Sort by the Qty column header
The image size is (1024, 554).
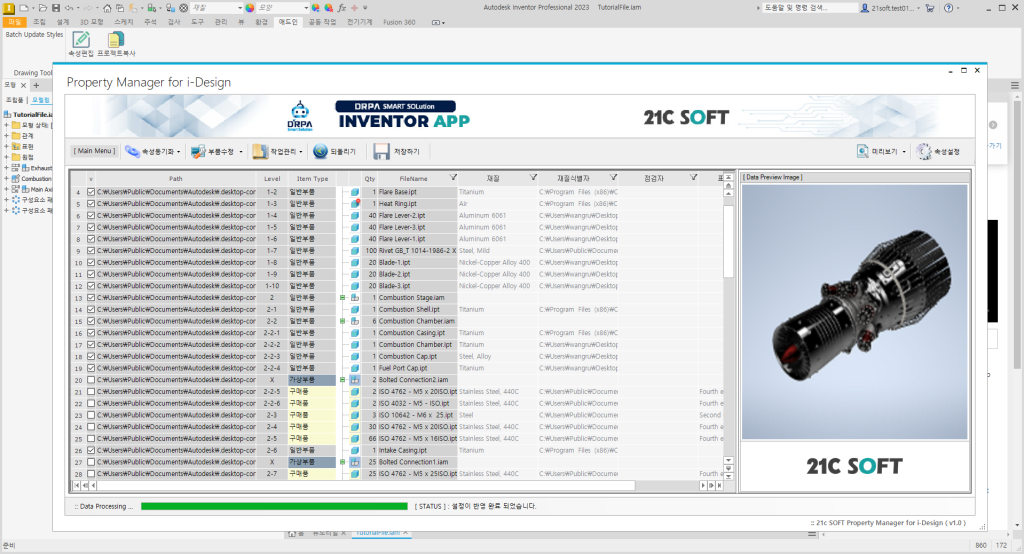click(x=370, y=178)
